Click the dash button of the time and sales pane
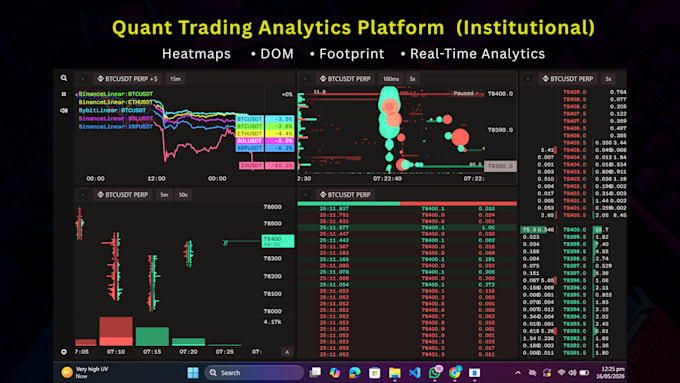Viewport: 680px width, 383px height. click(305, 195)
